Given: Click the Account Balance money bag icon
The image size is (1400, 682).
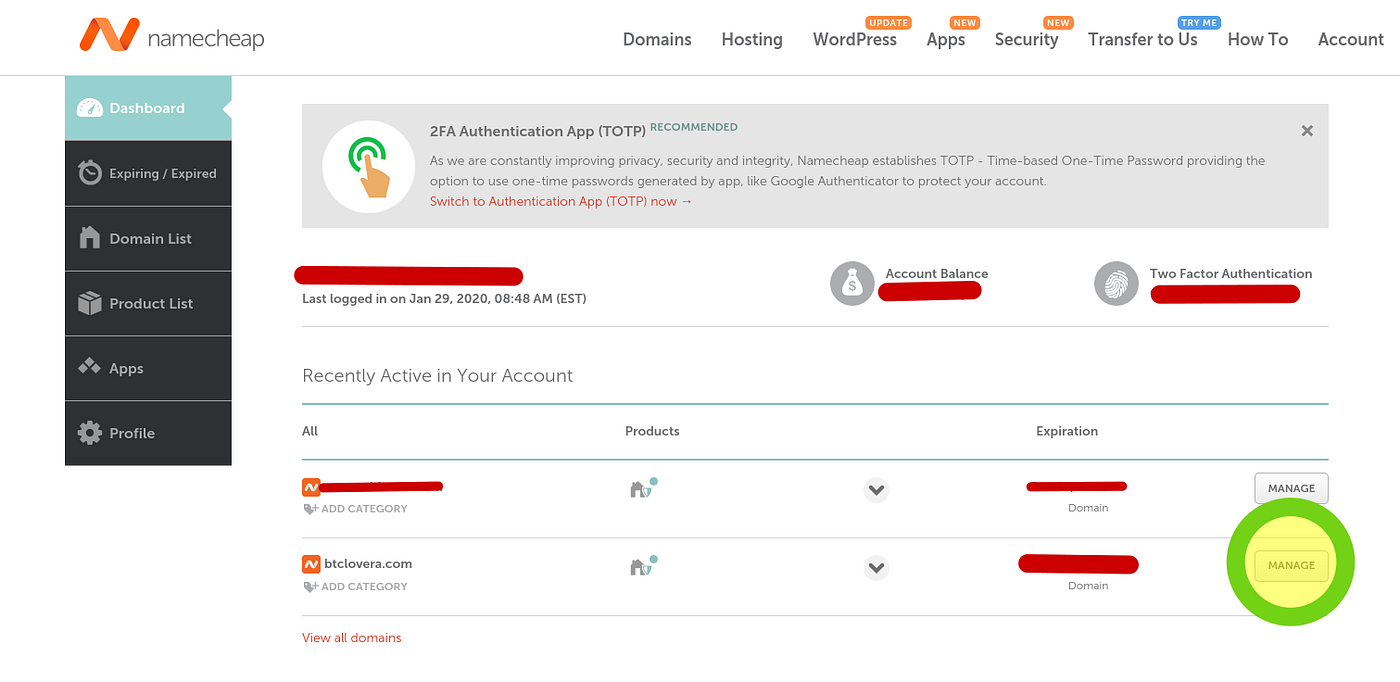Looking at the screenshot, I should click(852, 284).
